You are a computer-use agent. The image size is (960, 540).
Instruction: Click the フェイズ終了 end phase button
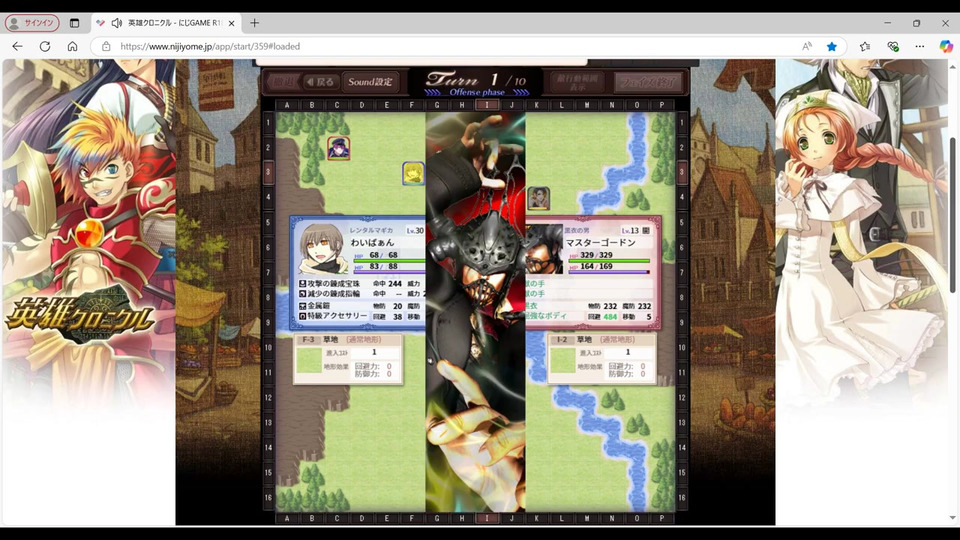pos(647,82)
